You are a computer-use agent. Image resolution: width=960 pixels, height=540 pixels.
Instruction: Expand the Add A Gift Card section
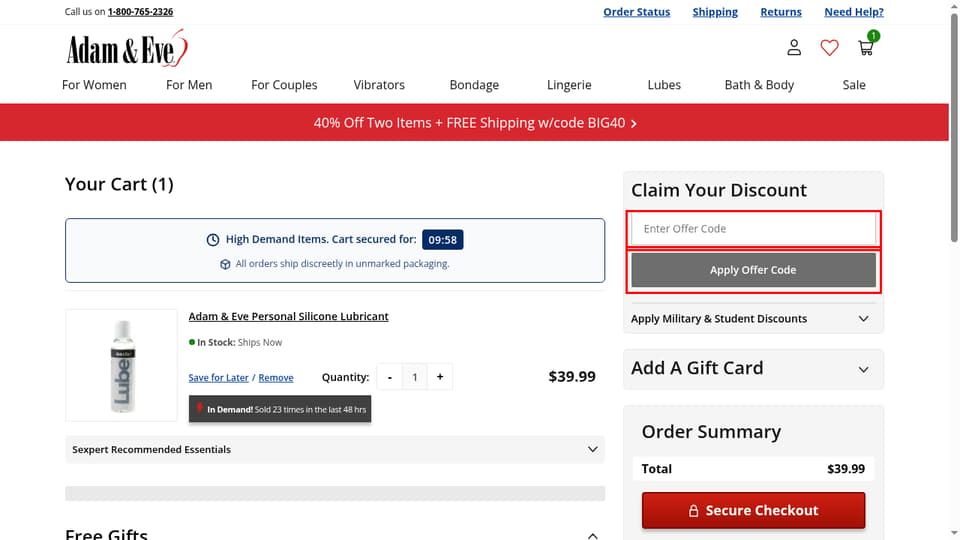[x=753, y=369]
